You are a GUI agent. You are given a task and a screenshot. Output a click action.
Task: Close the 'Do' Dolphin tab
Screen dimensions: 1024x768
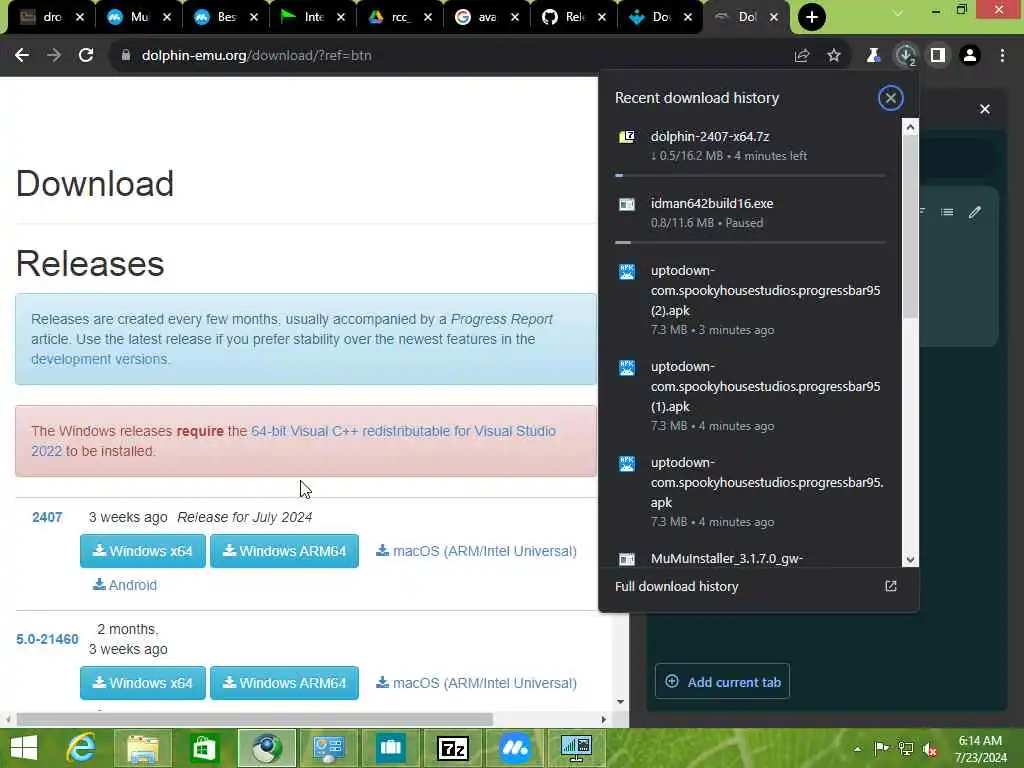pos(688,17)
